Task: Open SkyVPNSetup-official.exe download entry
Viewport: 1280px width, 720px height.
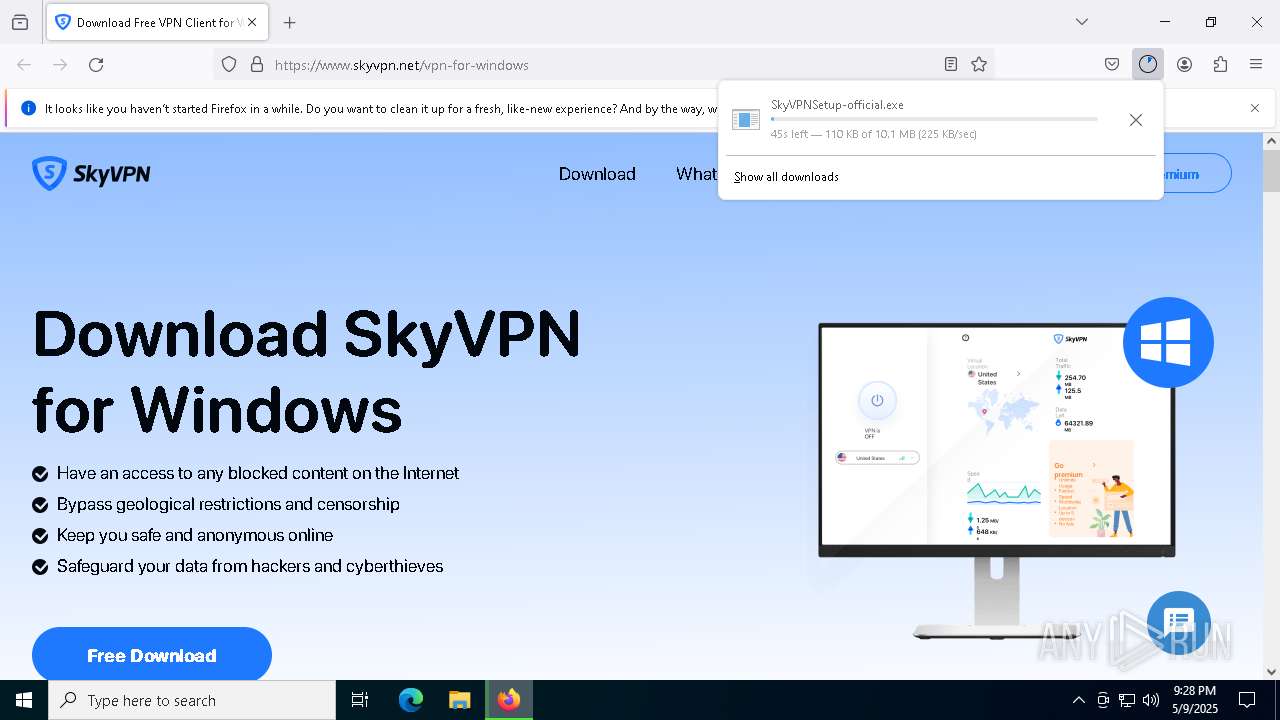Action: [x=915, y=119]
